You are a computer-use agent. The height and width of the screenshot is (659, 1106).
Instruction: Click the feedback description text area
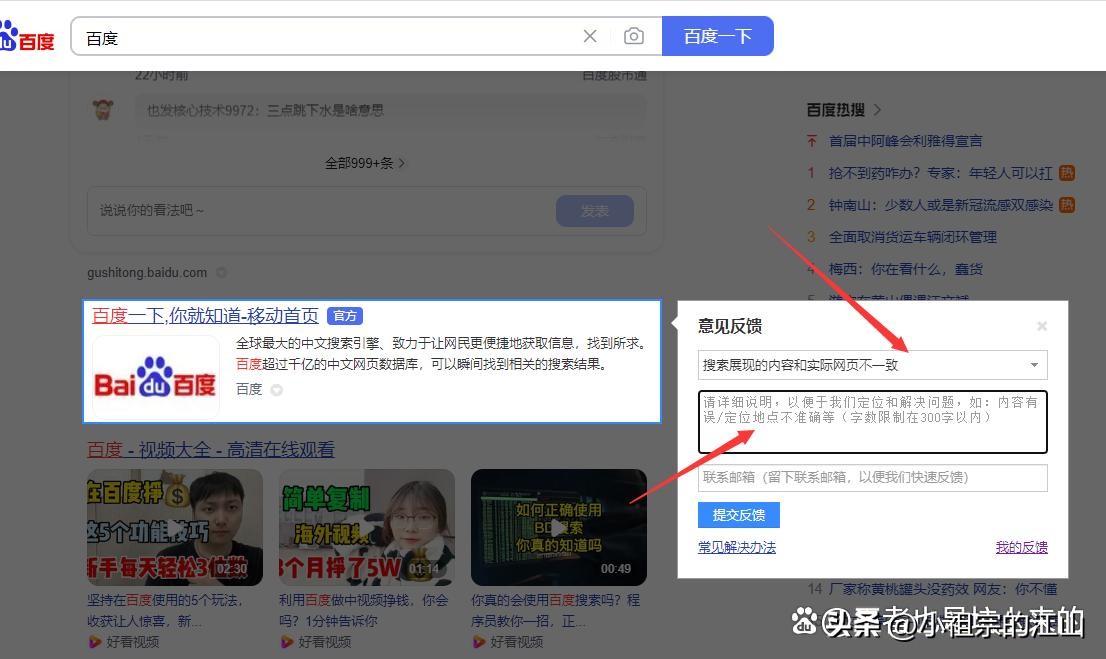point(872,421)
